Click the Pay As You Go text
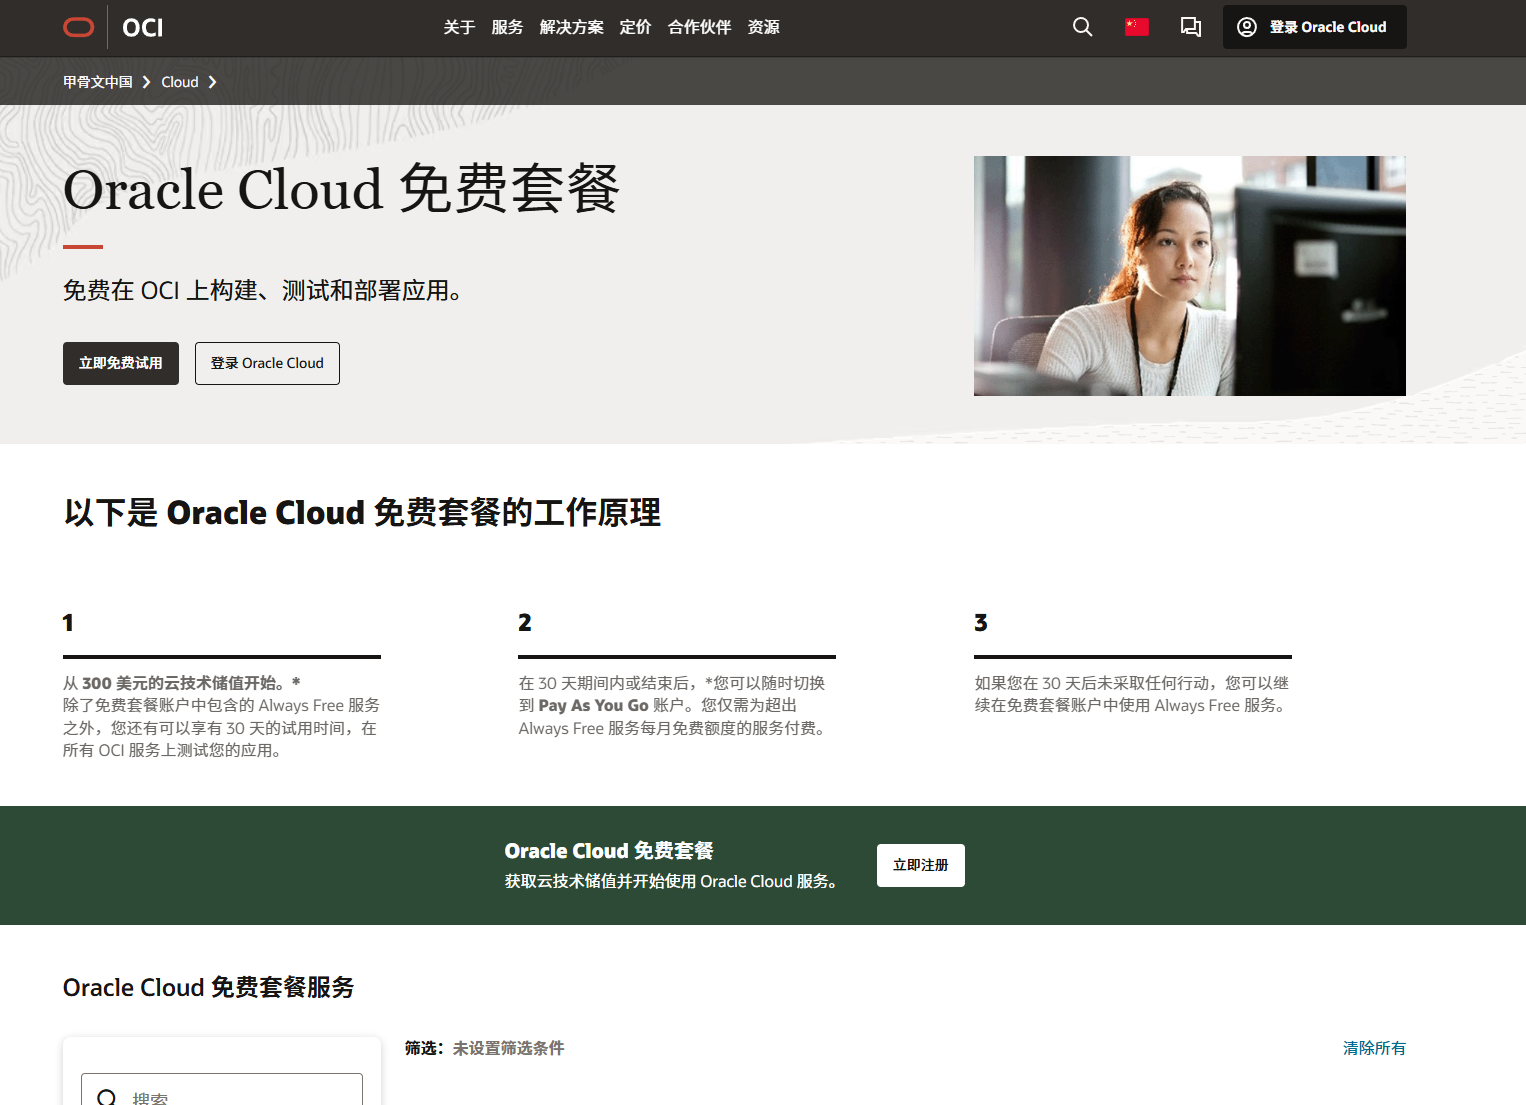Screen dimensions: 1526x1105 [x=594, y=705]
